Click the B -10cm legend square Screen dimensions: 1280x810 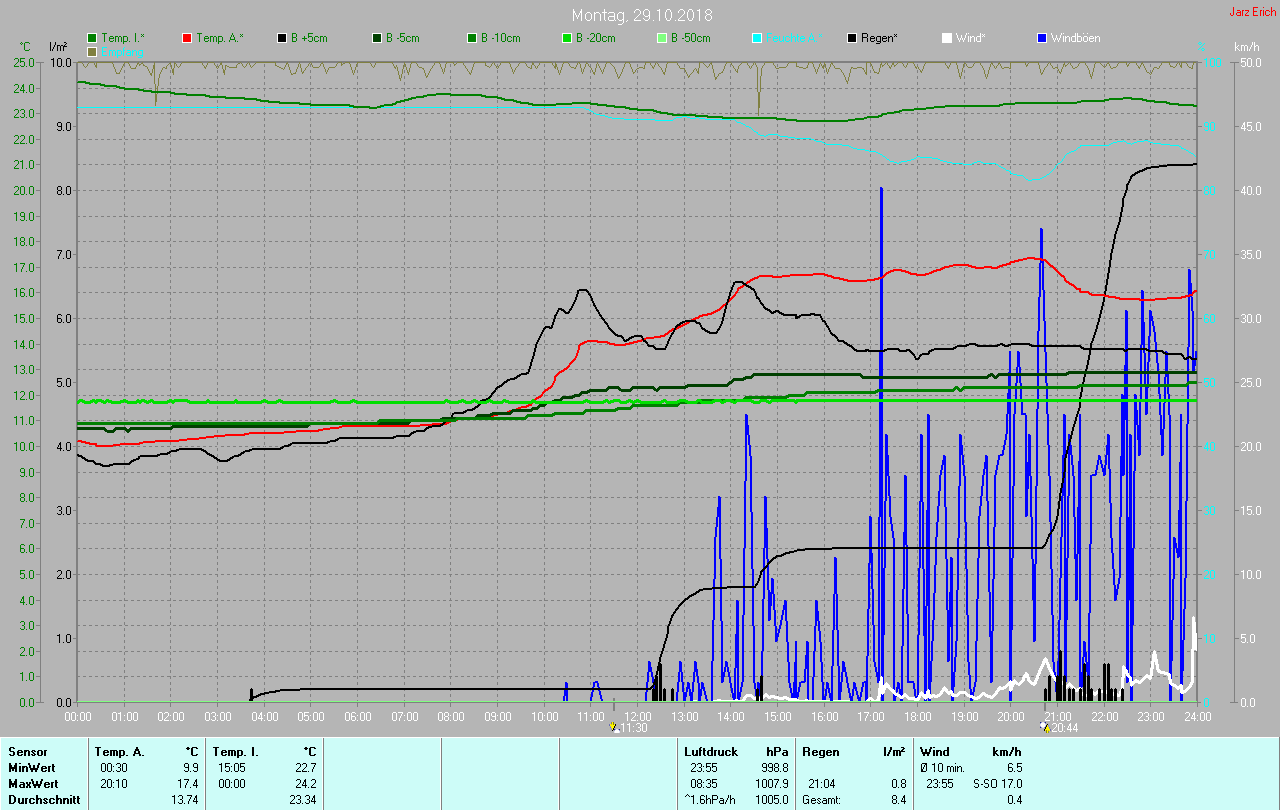coord(472,38)
